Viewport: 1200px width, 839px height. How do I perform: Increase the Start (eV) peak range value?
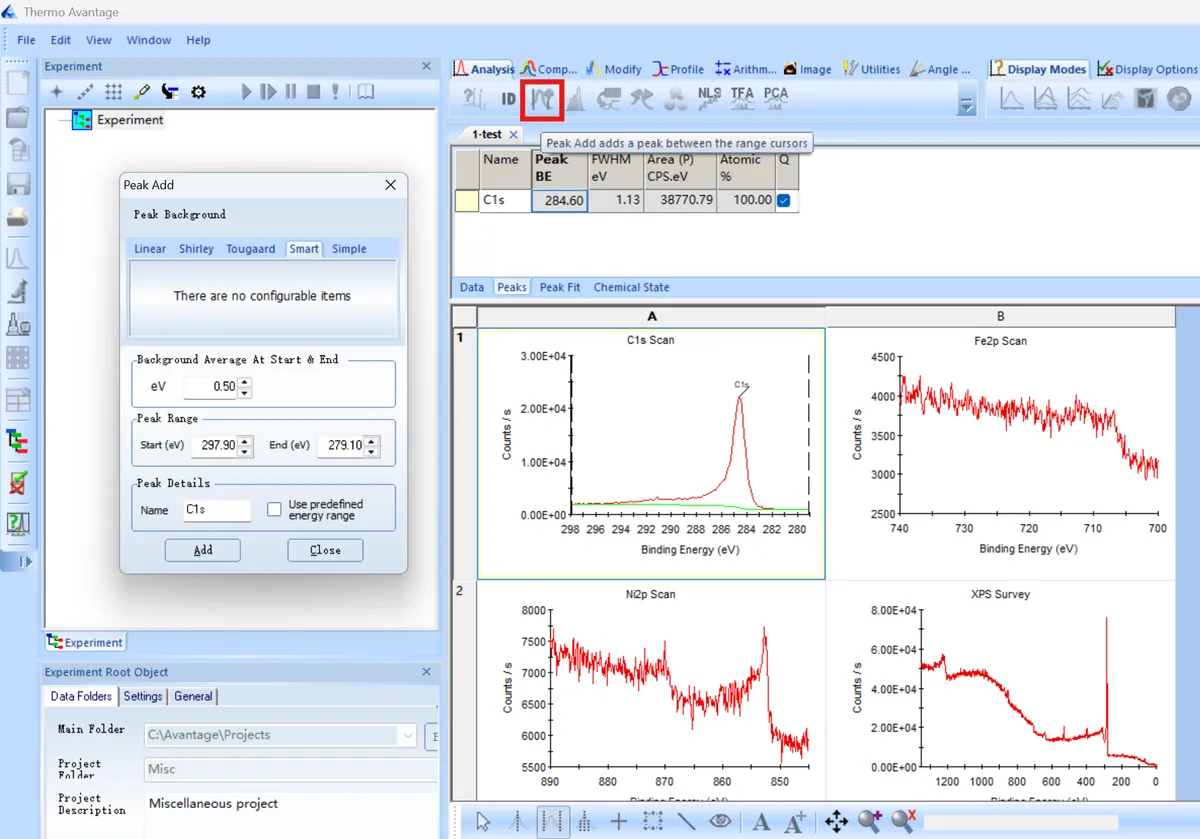coord(247,440)
